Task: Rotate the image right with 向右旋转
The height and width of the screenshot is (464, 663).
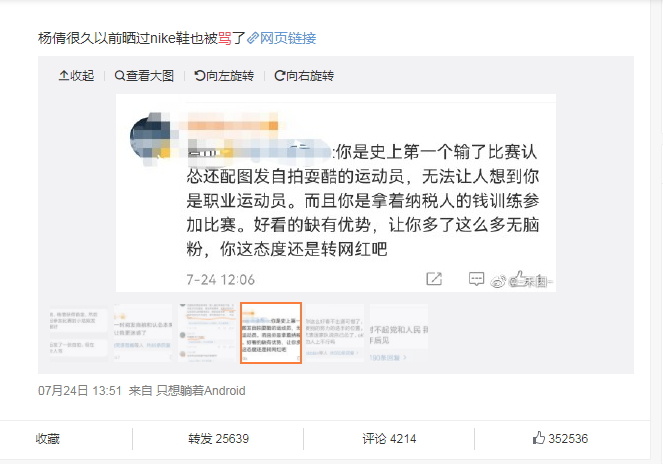Action: coord(304,76)
